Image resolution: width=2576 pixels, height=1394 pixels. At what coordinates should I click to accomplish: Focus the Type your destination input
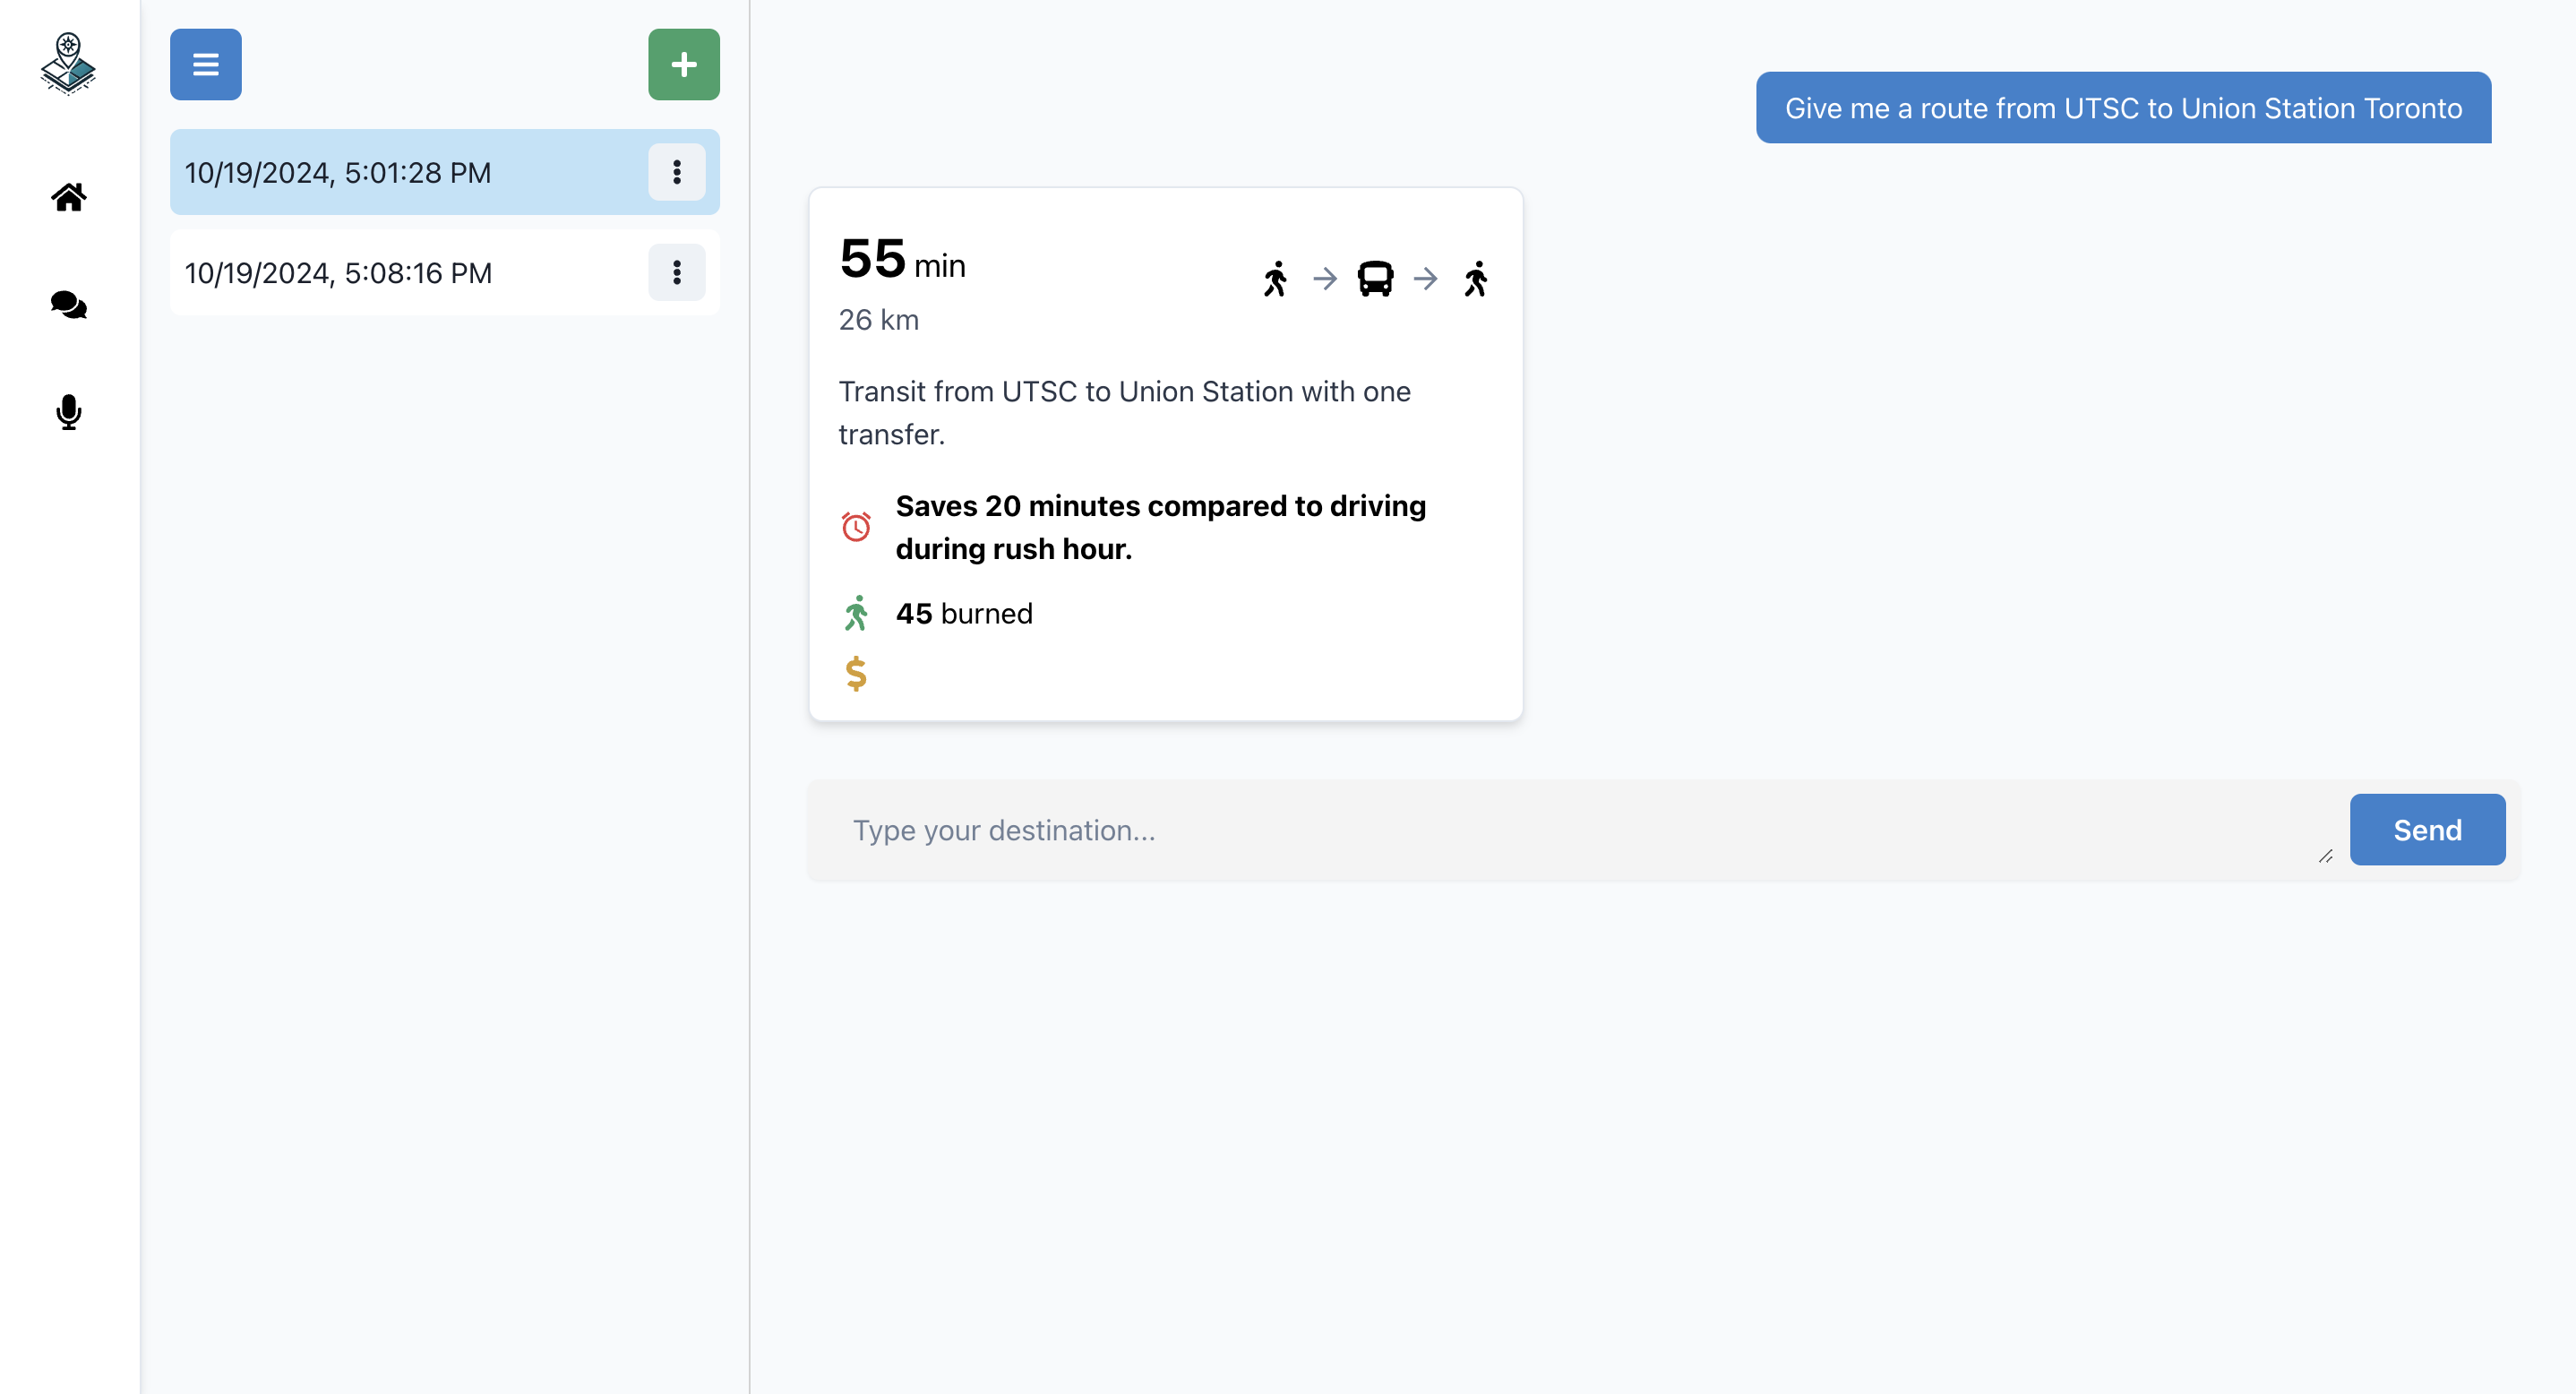coord(1570,830)
